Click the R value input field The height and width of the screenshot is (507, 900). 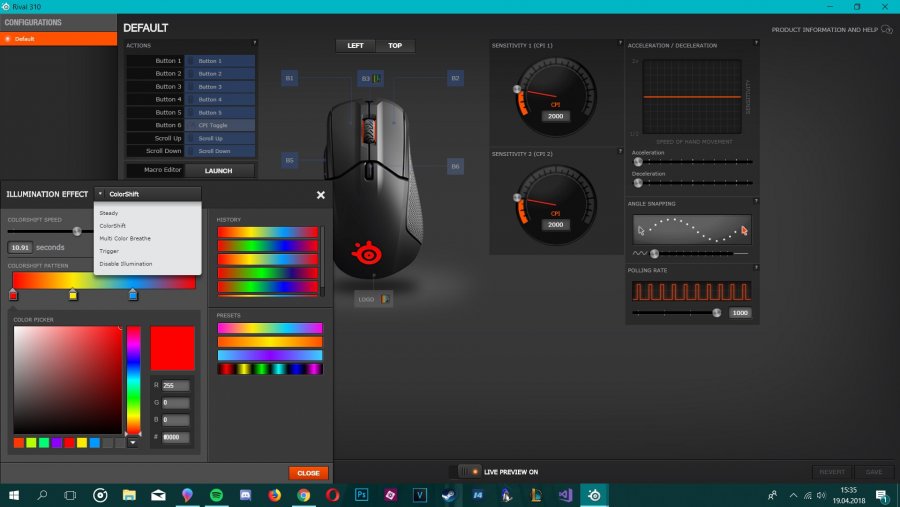tap(176, 386)
